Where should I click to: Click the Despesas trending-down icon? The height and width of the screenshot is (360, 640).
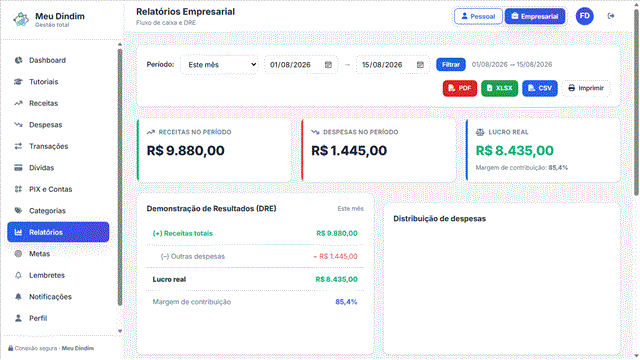pos(18,124)
